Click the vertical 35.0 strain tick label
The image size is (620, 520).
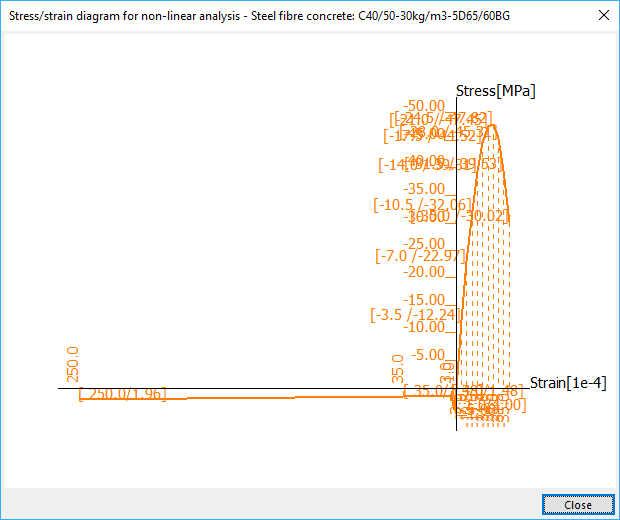[x=397, y=369]
